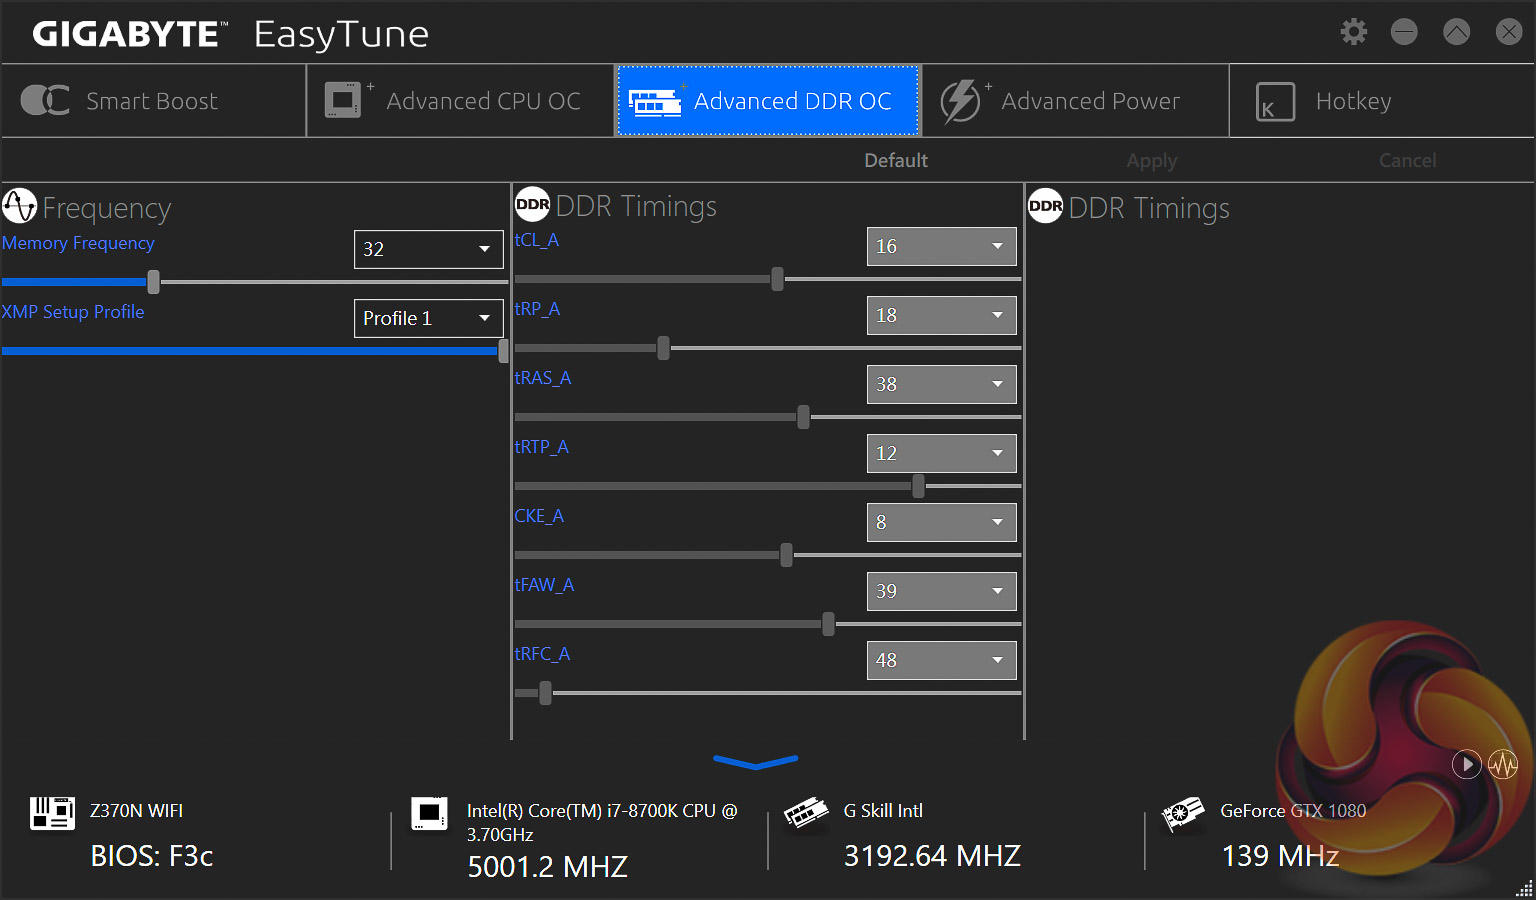Click the tRAS_A slider handle

804,417
